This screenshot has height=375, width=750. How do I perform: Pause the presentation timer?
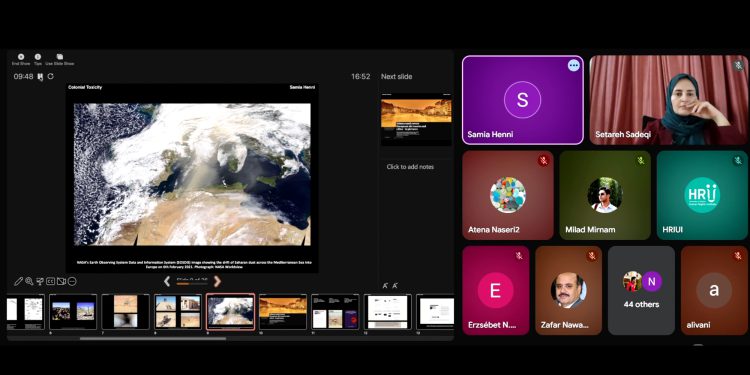coord(41,77)
